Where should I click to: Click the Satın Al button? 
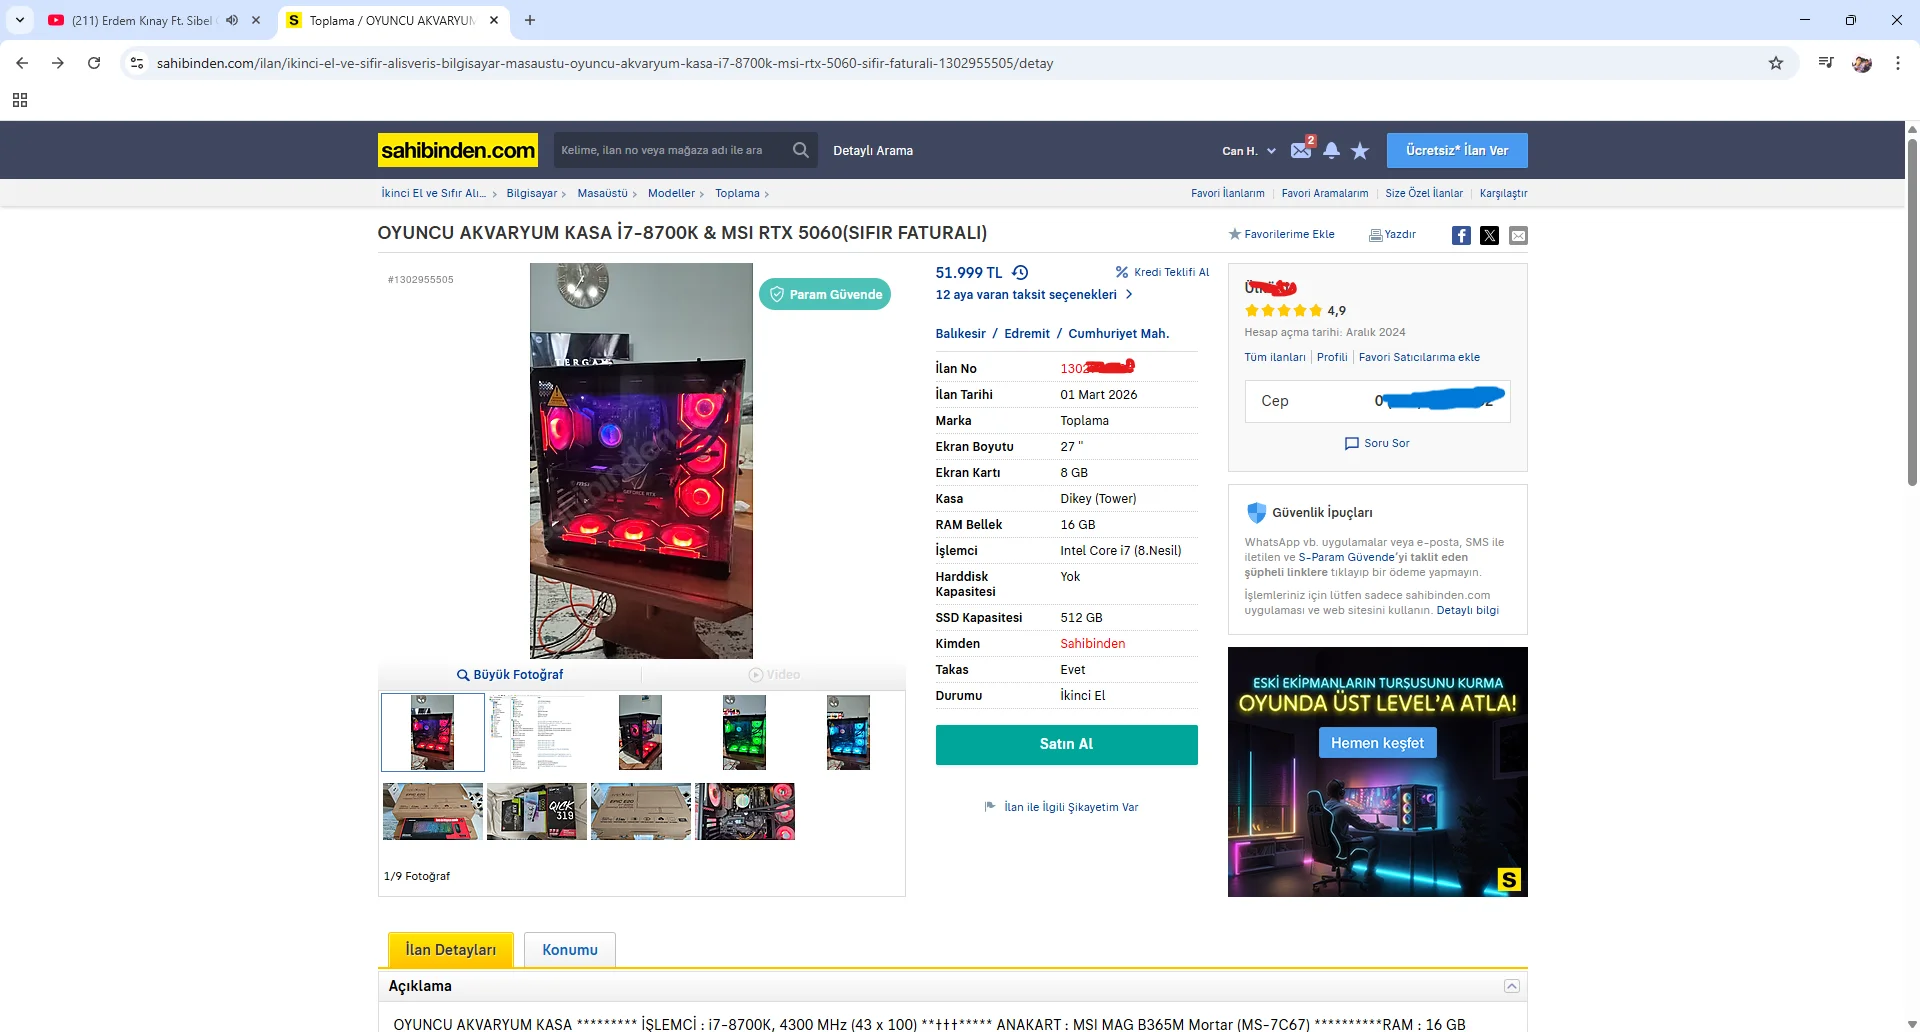click(1067, 745)
